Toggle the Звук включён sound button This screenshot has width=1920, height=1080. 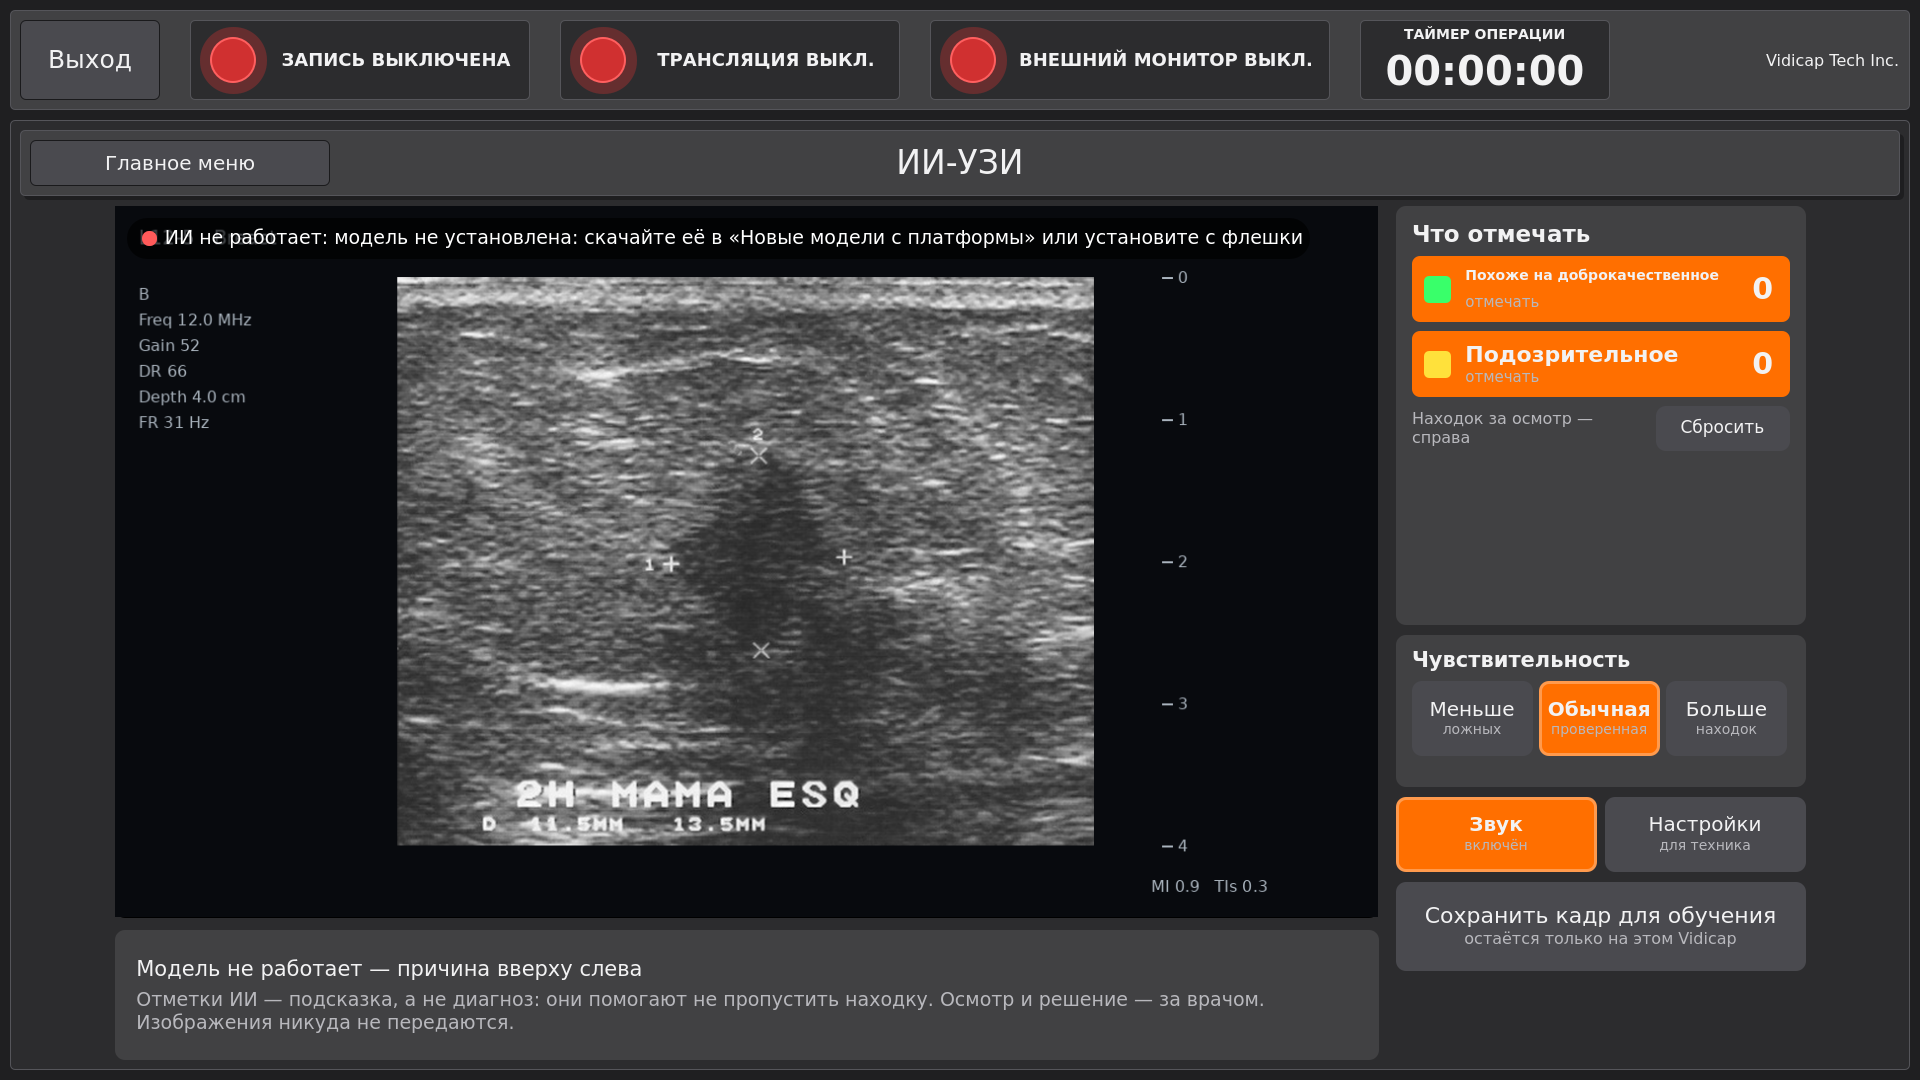(1496, 834)
